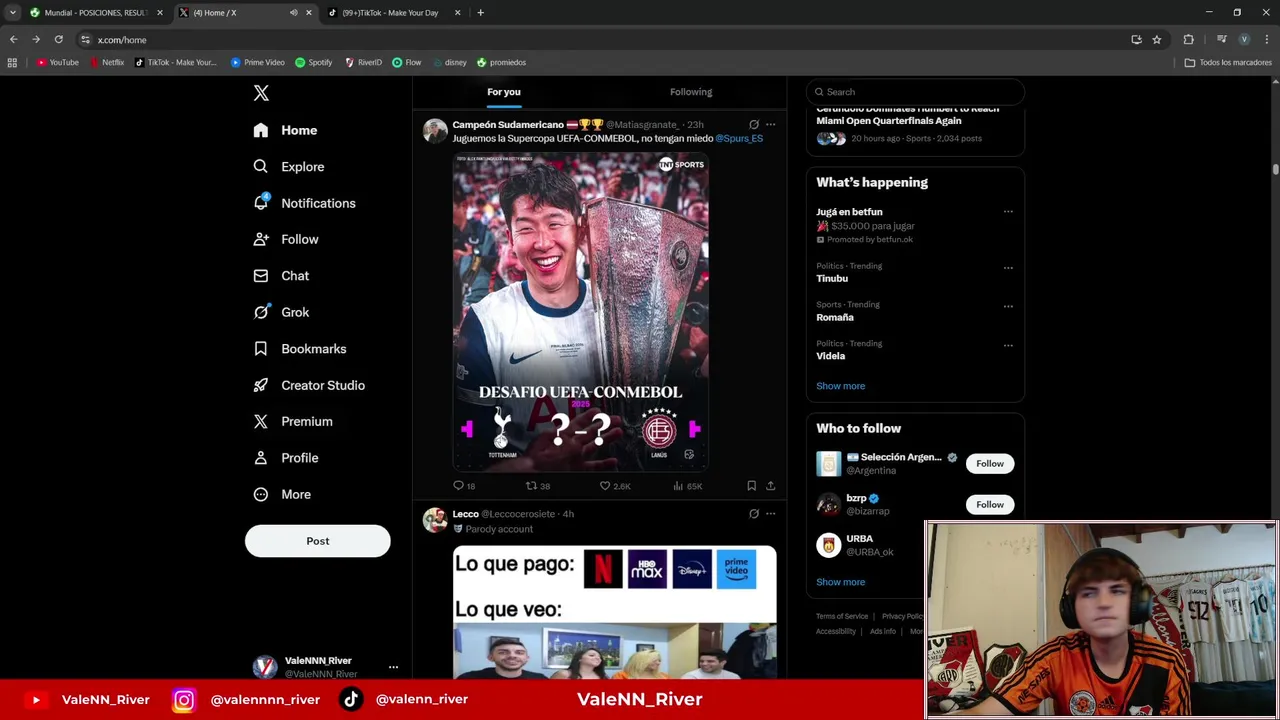This screenshot has height=720, width=1280.
Task: Click share icon on Campeón Sudamericano post
Action: [x=770, y=486]
